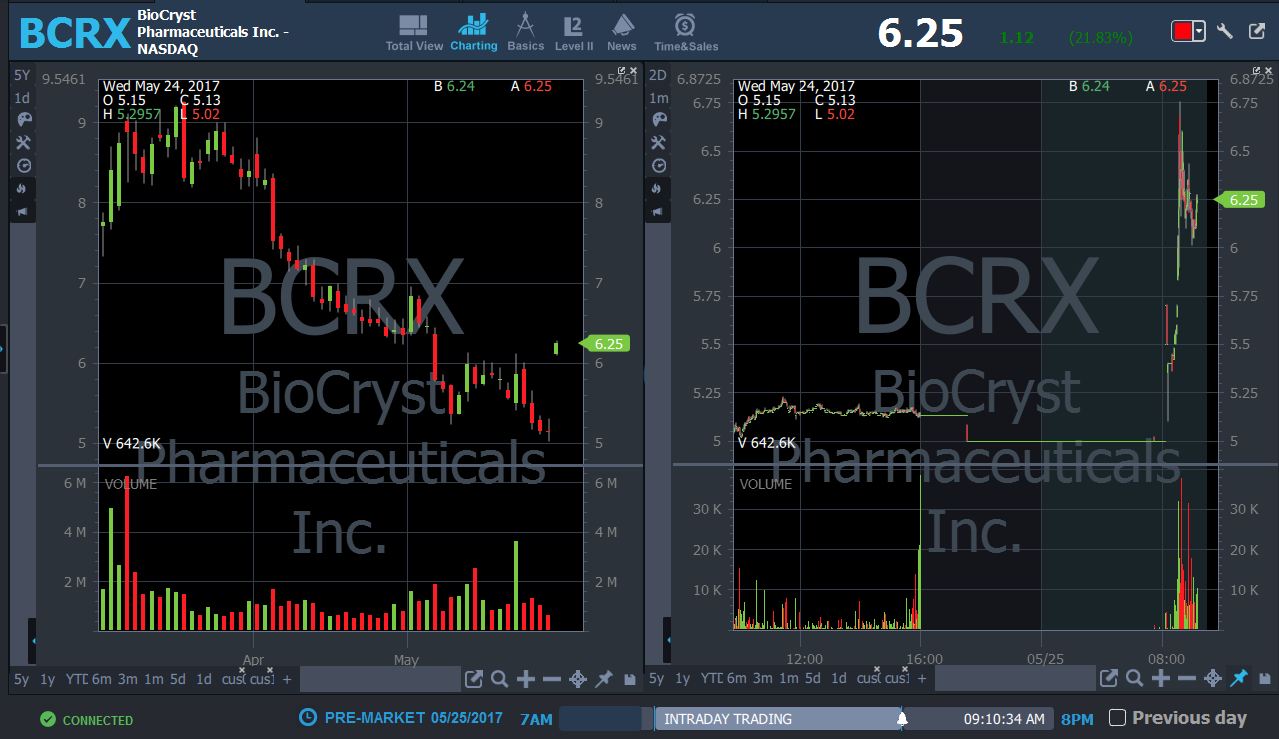Set left chart range to 3m

127,679
